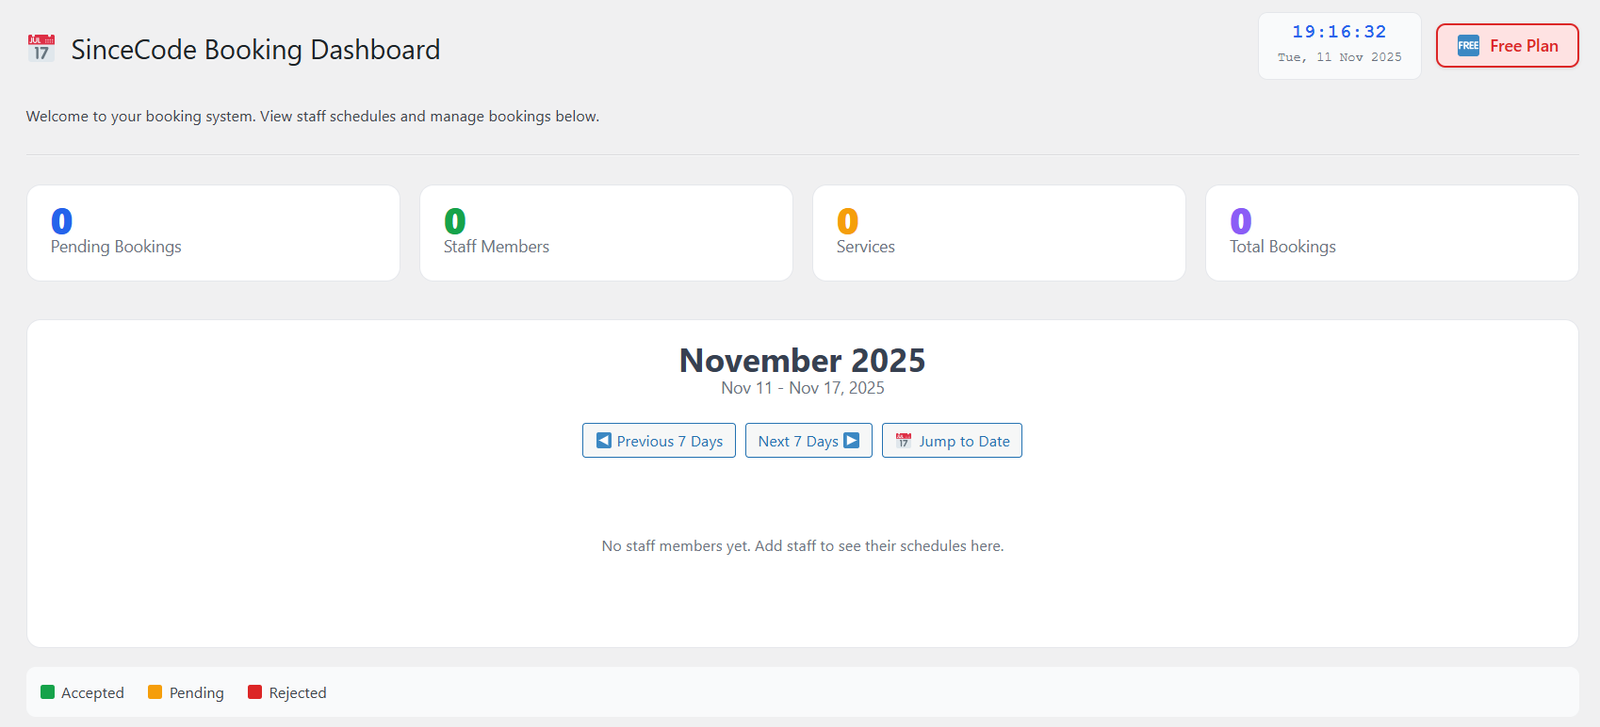Image resolution: width=1600 pixels, height=727 pixels.
Task: Click the November 2025 heading
Action: click(802, 360)
